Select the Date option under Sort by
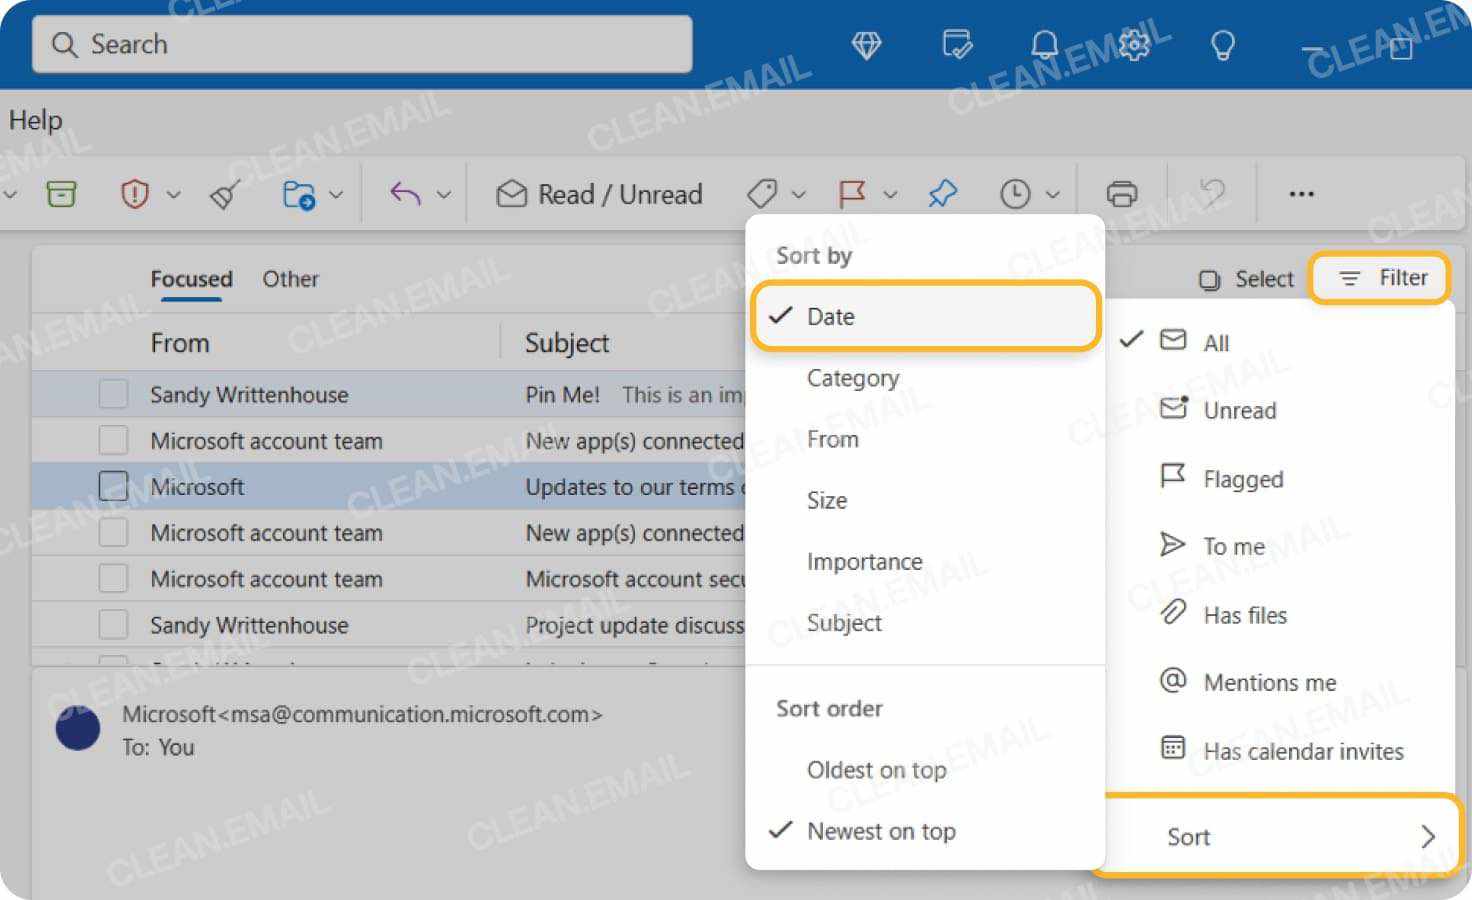 pos(830,316)
